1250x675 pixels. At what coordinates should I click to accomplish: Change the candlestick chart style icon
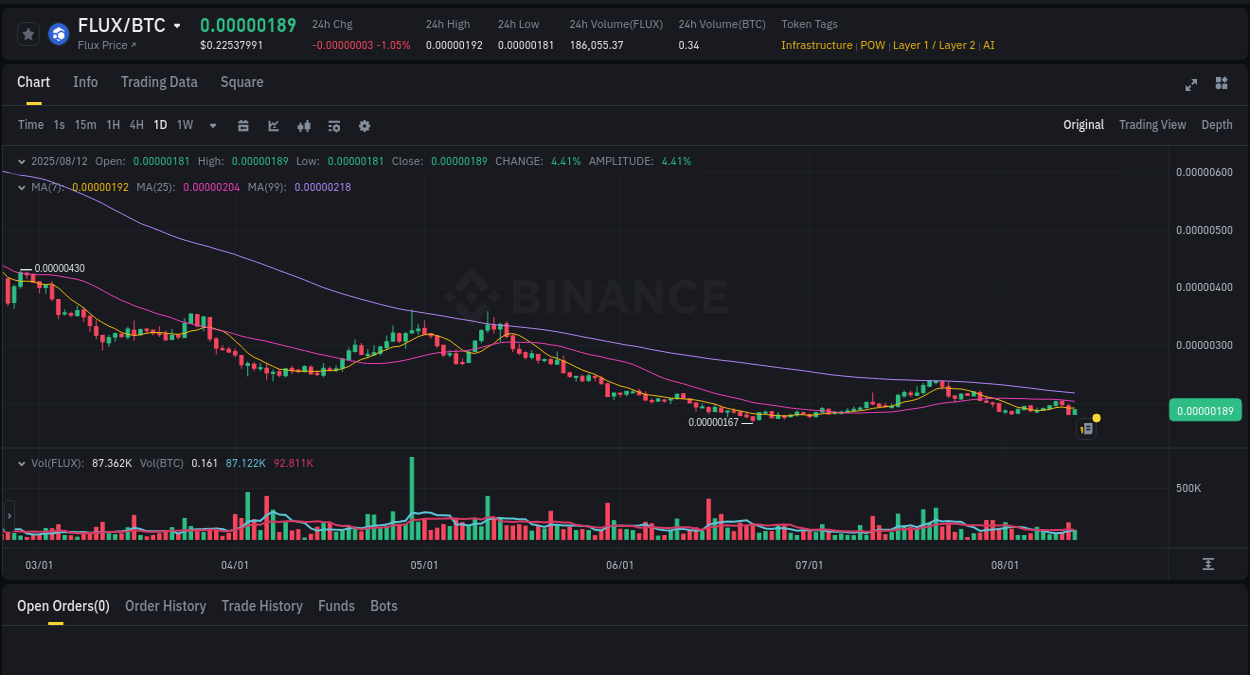point(304,126)
